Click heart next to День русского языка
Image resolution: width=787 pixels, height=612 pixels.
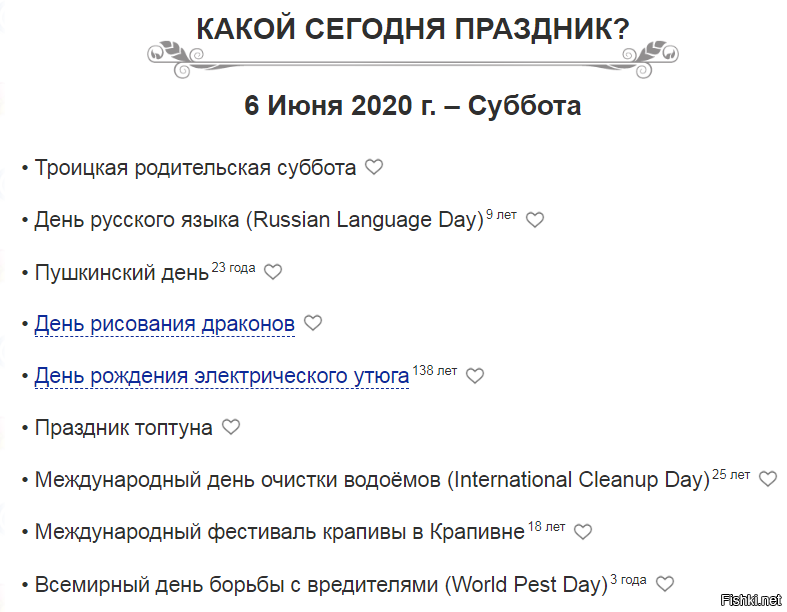click(x=535, y=220)
